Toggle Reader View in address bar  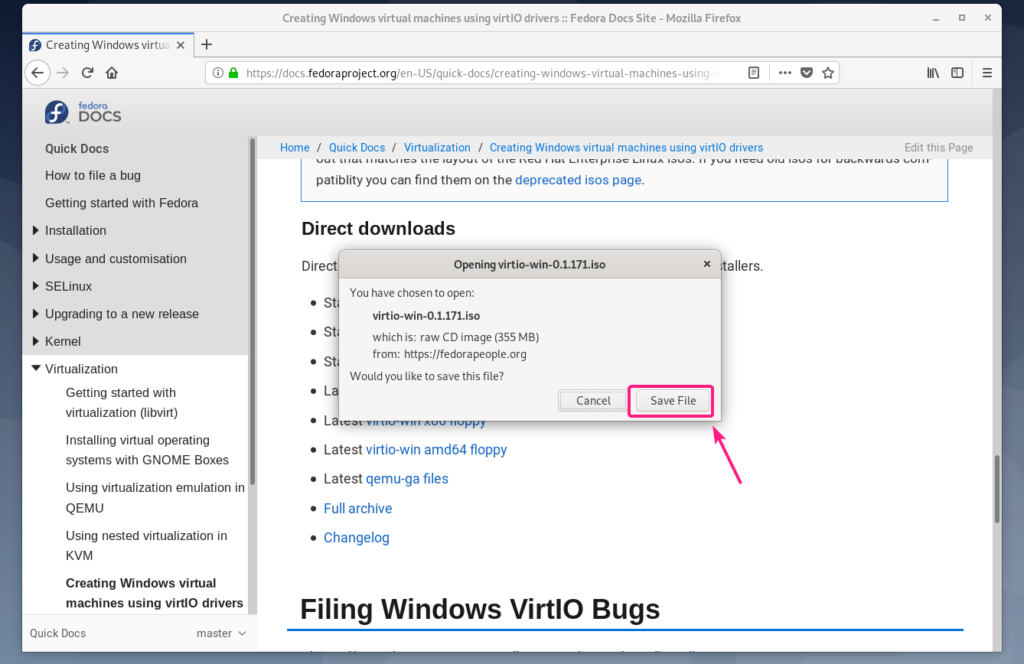(754, 72)
